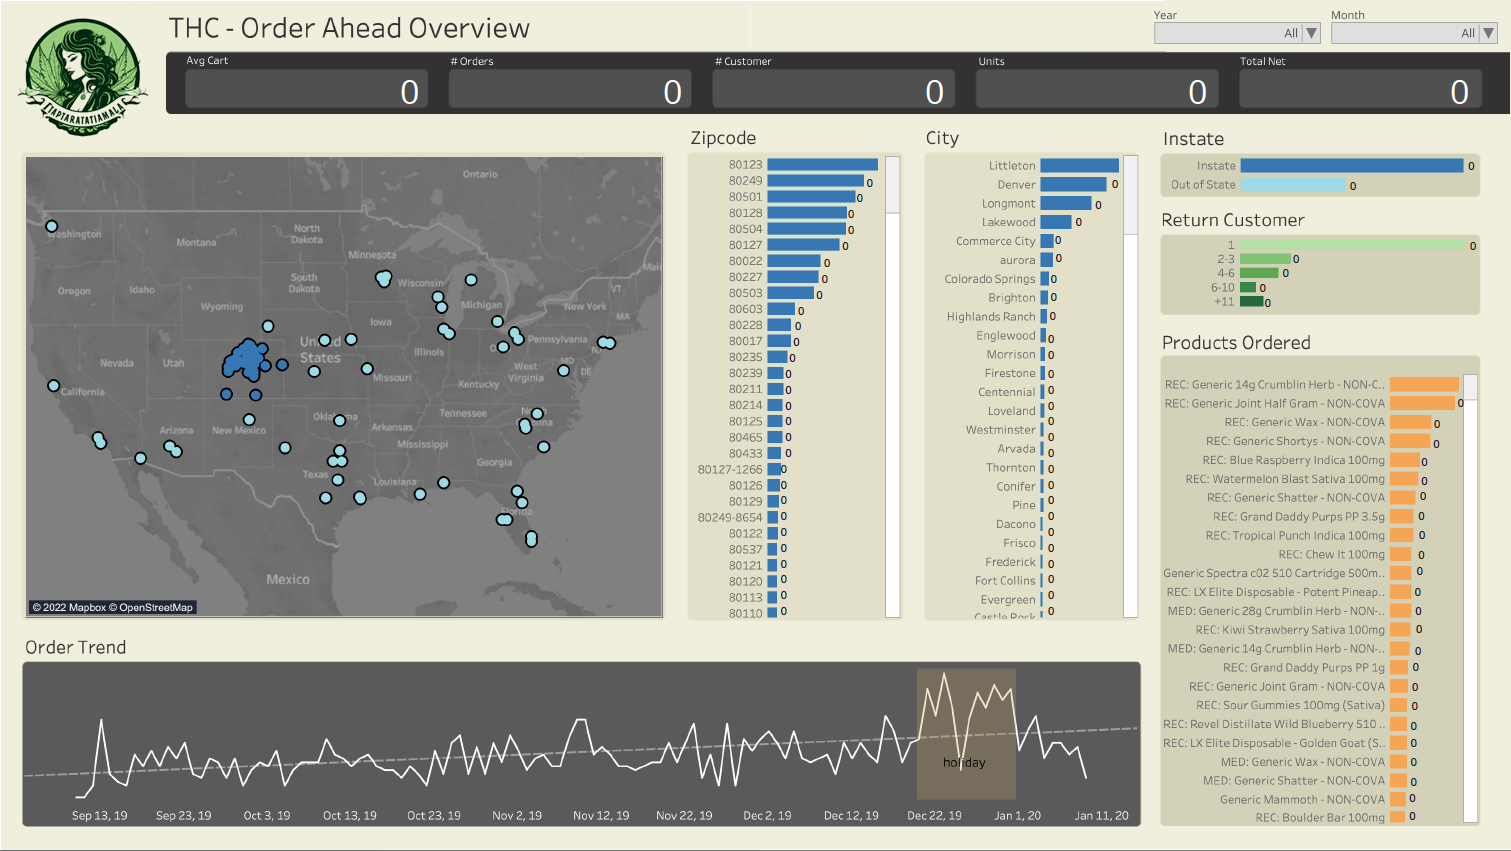Click Generic Spectra c02 510 Cartridge label

1274,574
